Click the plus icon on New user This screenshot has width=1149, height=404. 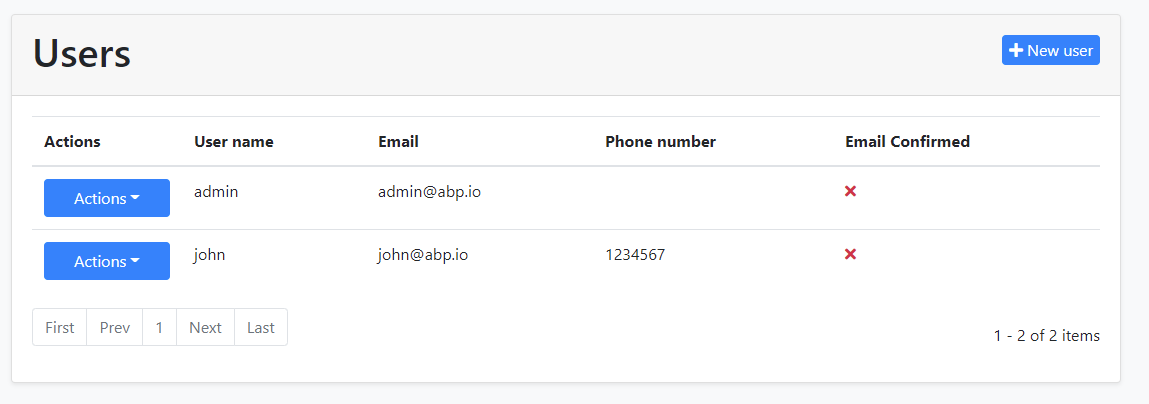(1016, 51)
